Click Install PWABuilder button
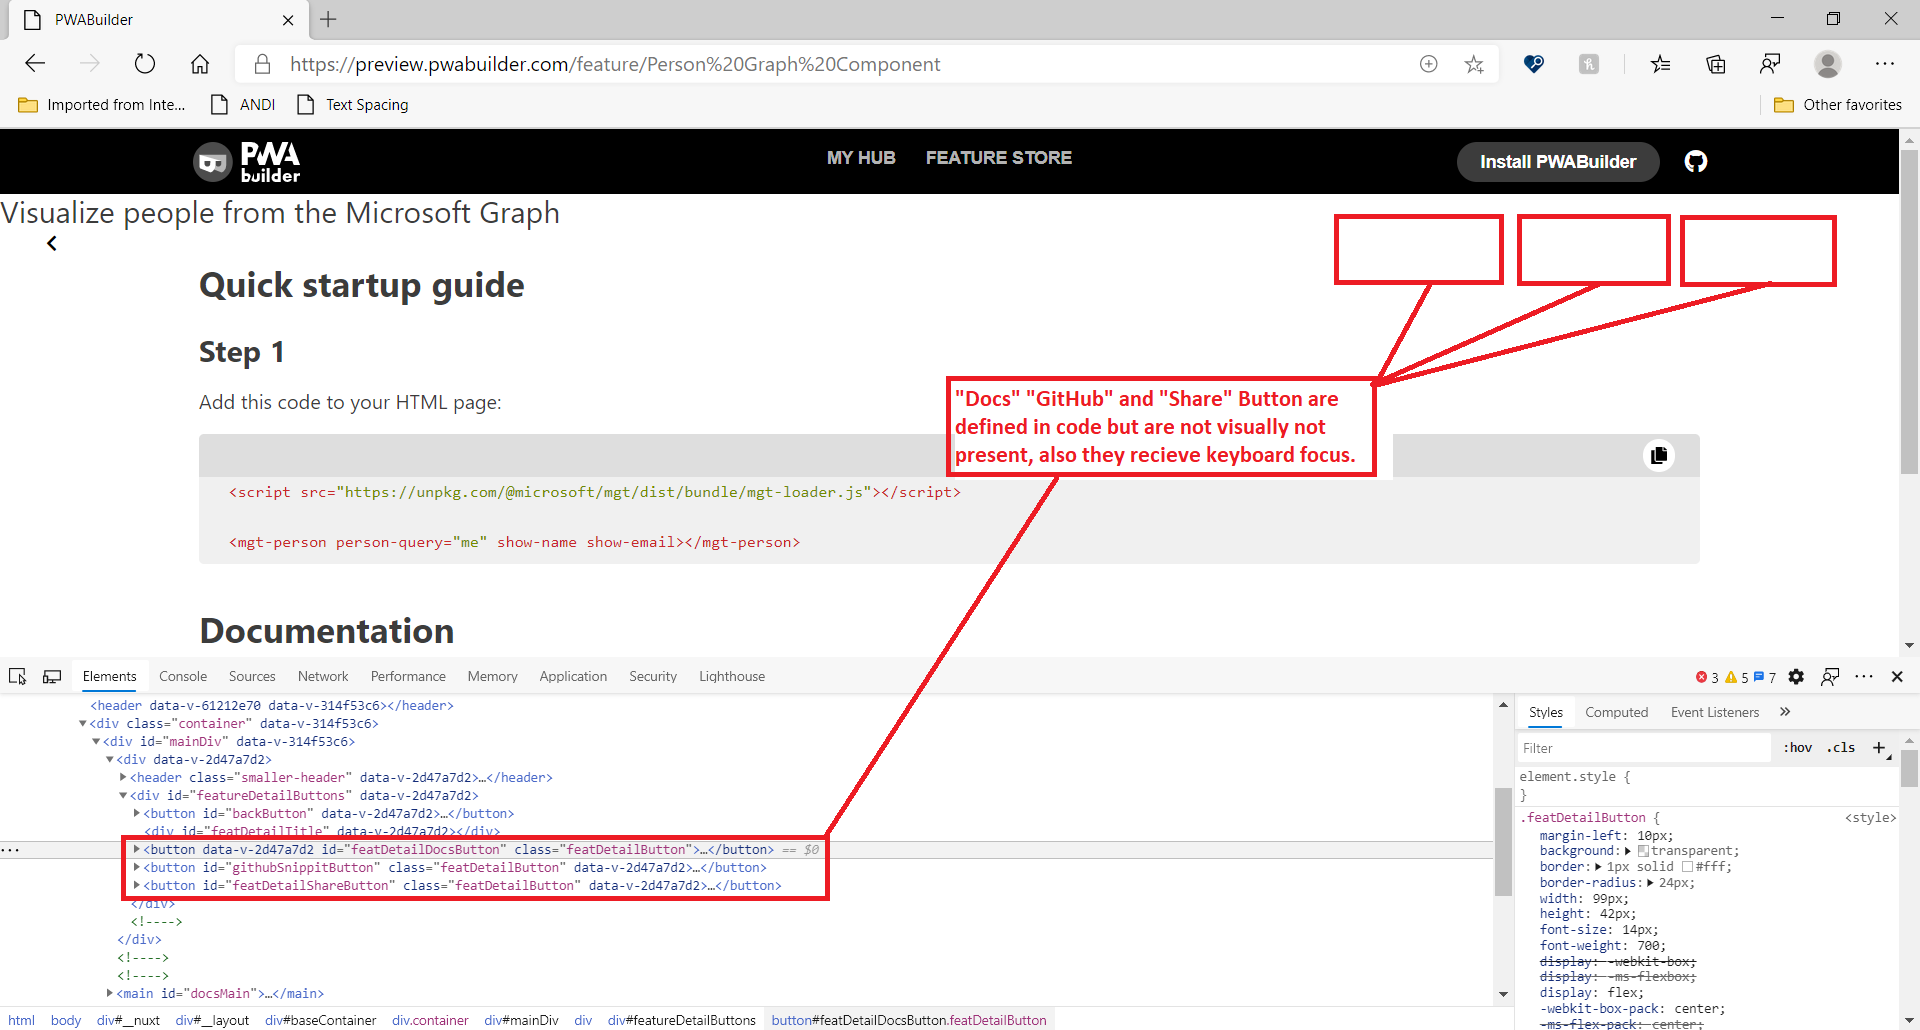The width and height of the screenshot is (1920, 1030). pyautogui.click(x=1558, y=162)
